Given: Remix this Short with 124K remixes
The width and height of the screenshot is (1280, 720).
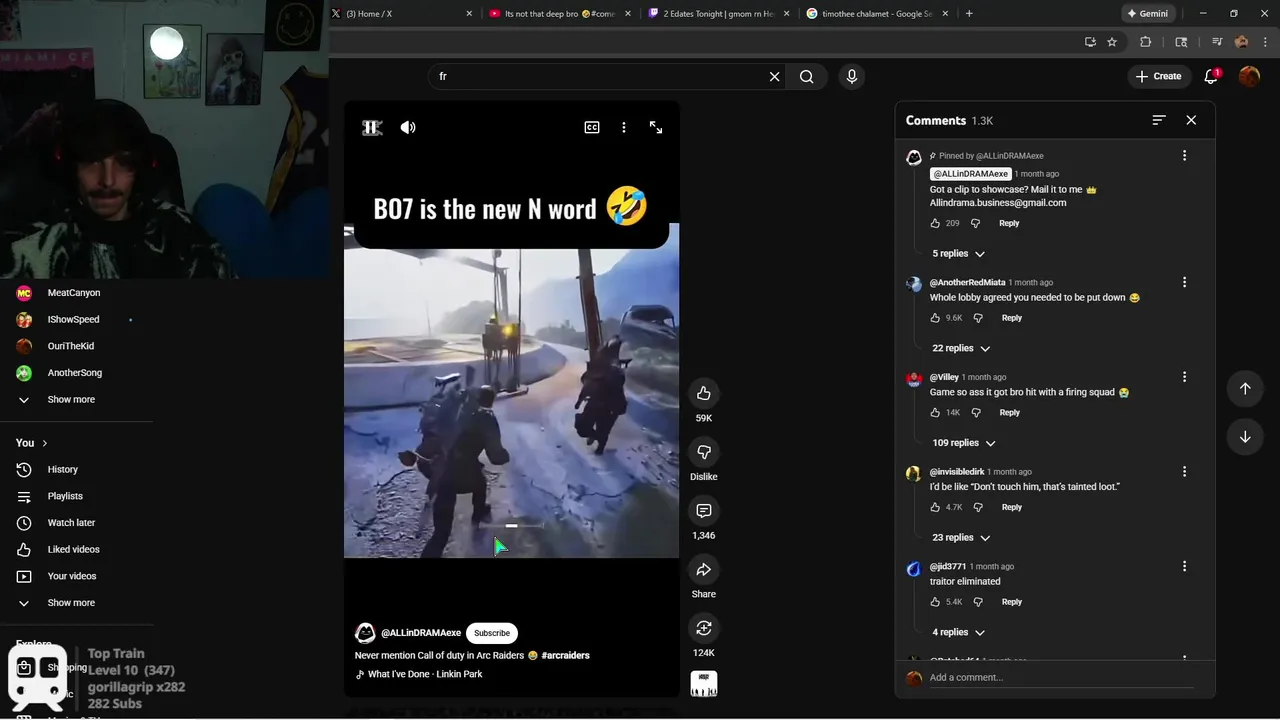Looking at the screenshot, I should pos(704,628).
